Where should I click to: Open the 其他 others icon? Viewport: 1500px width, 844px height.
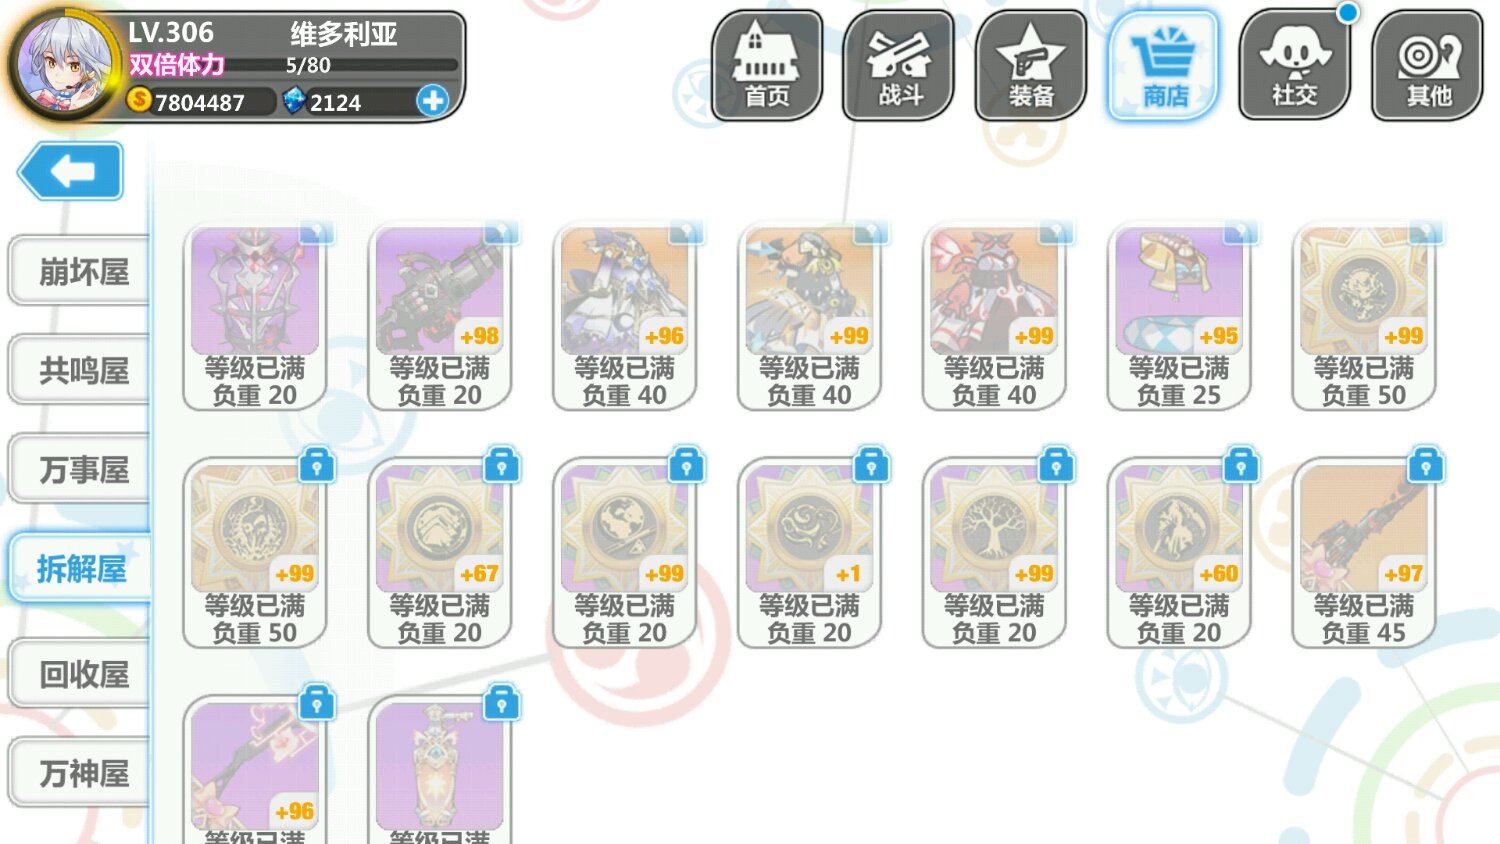[1427, 66]
